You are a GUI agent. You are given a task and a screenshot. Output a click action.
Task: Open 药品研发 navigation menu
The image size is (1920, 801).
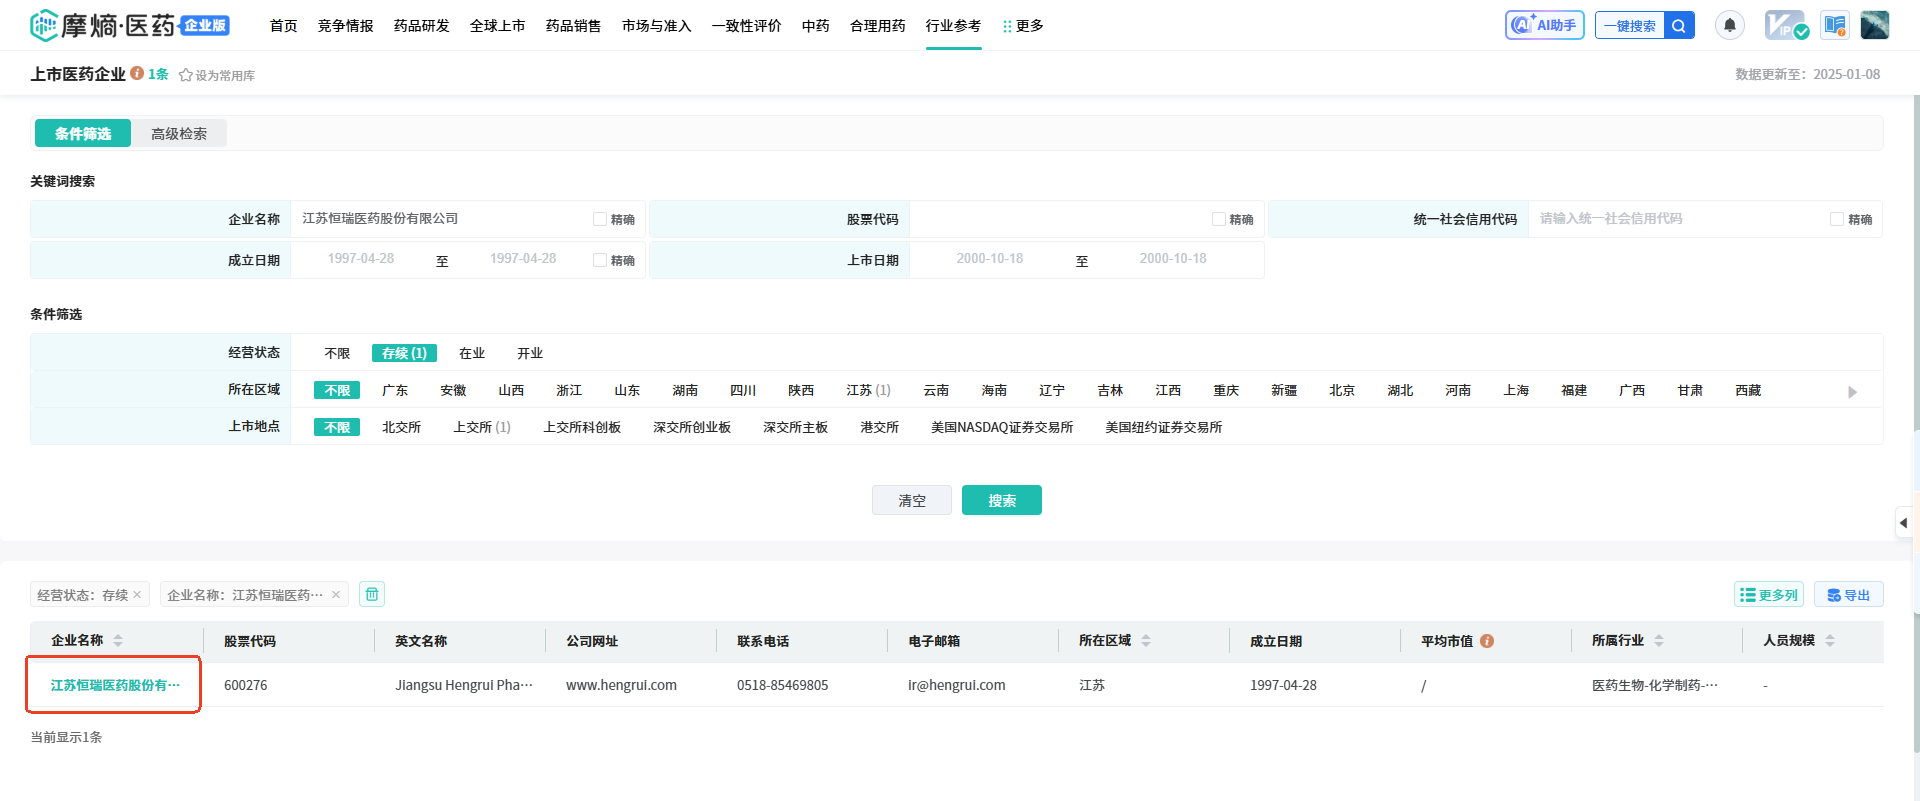coord(422,26)
